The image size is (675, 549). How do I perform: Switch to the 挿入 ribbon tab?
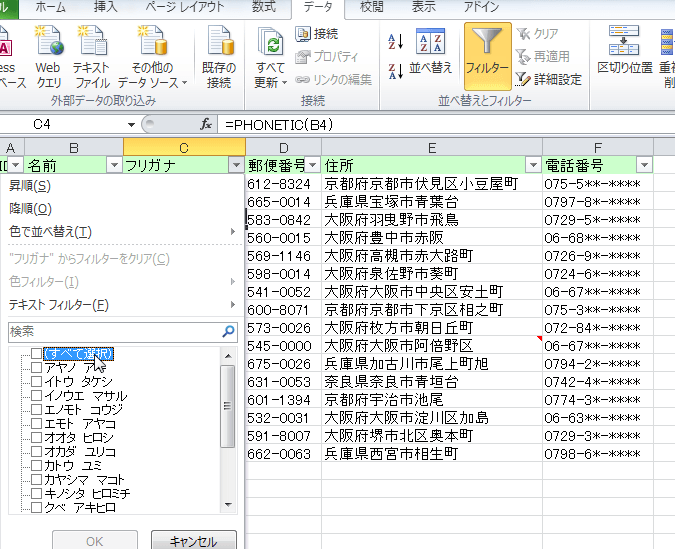[x=105, y=7]
